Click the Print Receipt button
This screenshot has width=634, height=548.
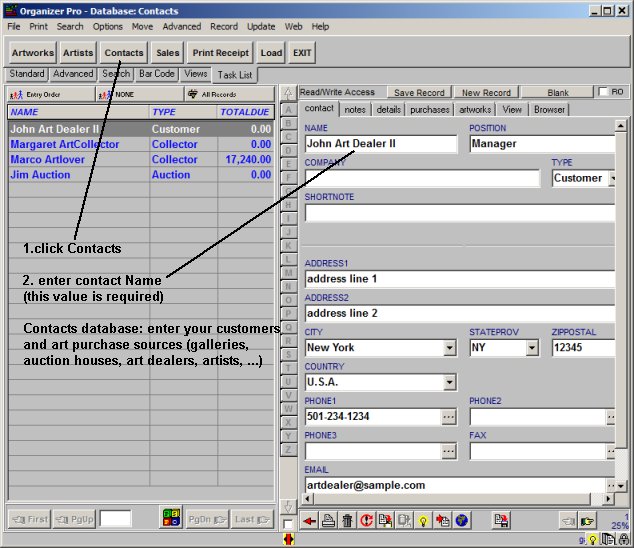(x=220, y=53)
